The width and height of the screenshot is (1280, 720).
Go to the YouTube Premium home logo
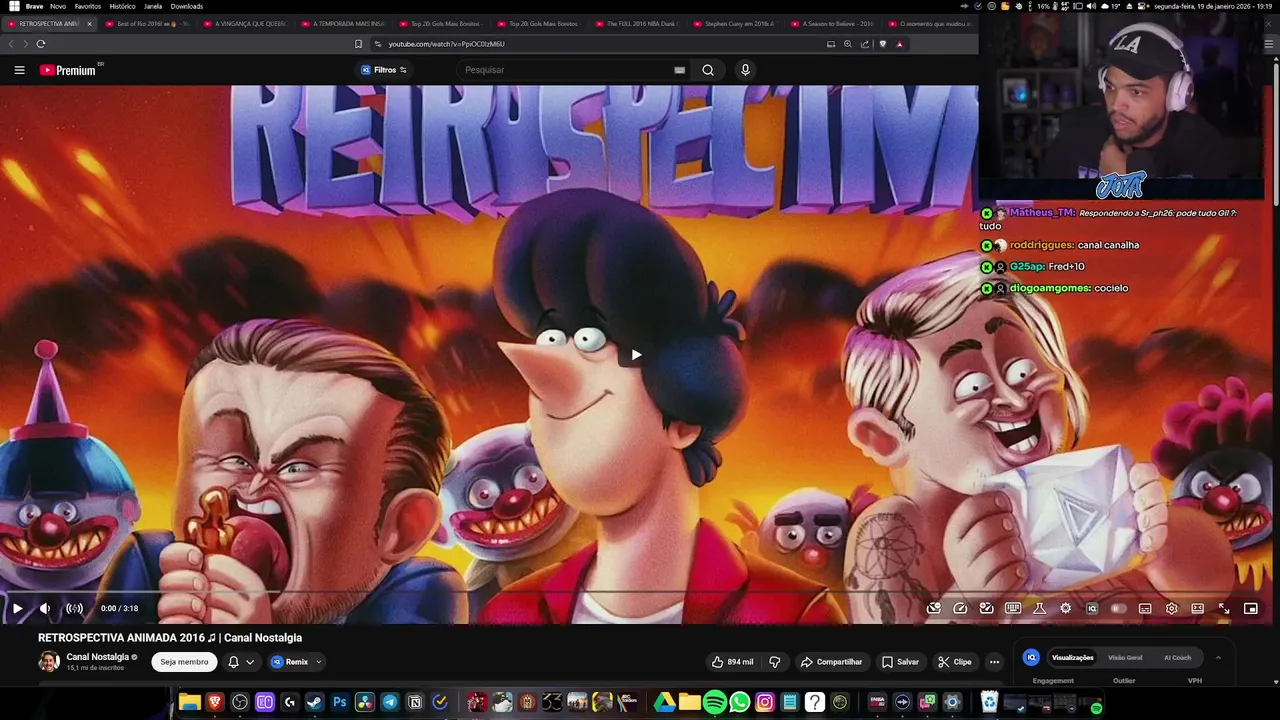(68, 70)
